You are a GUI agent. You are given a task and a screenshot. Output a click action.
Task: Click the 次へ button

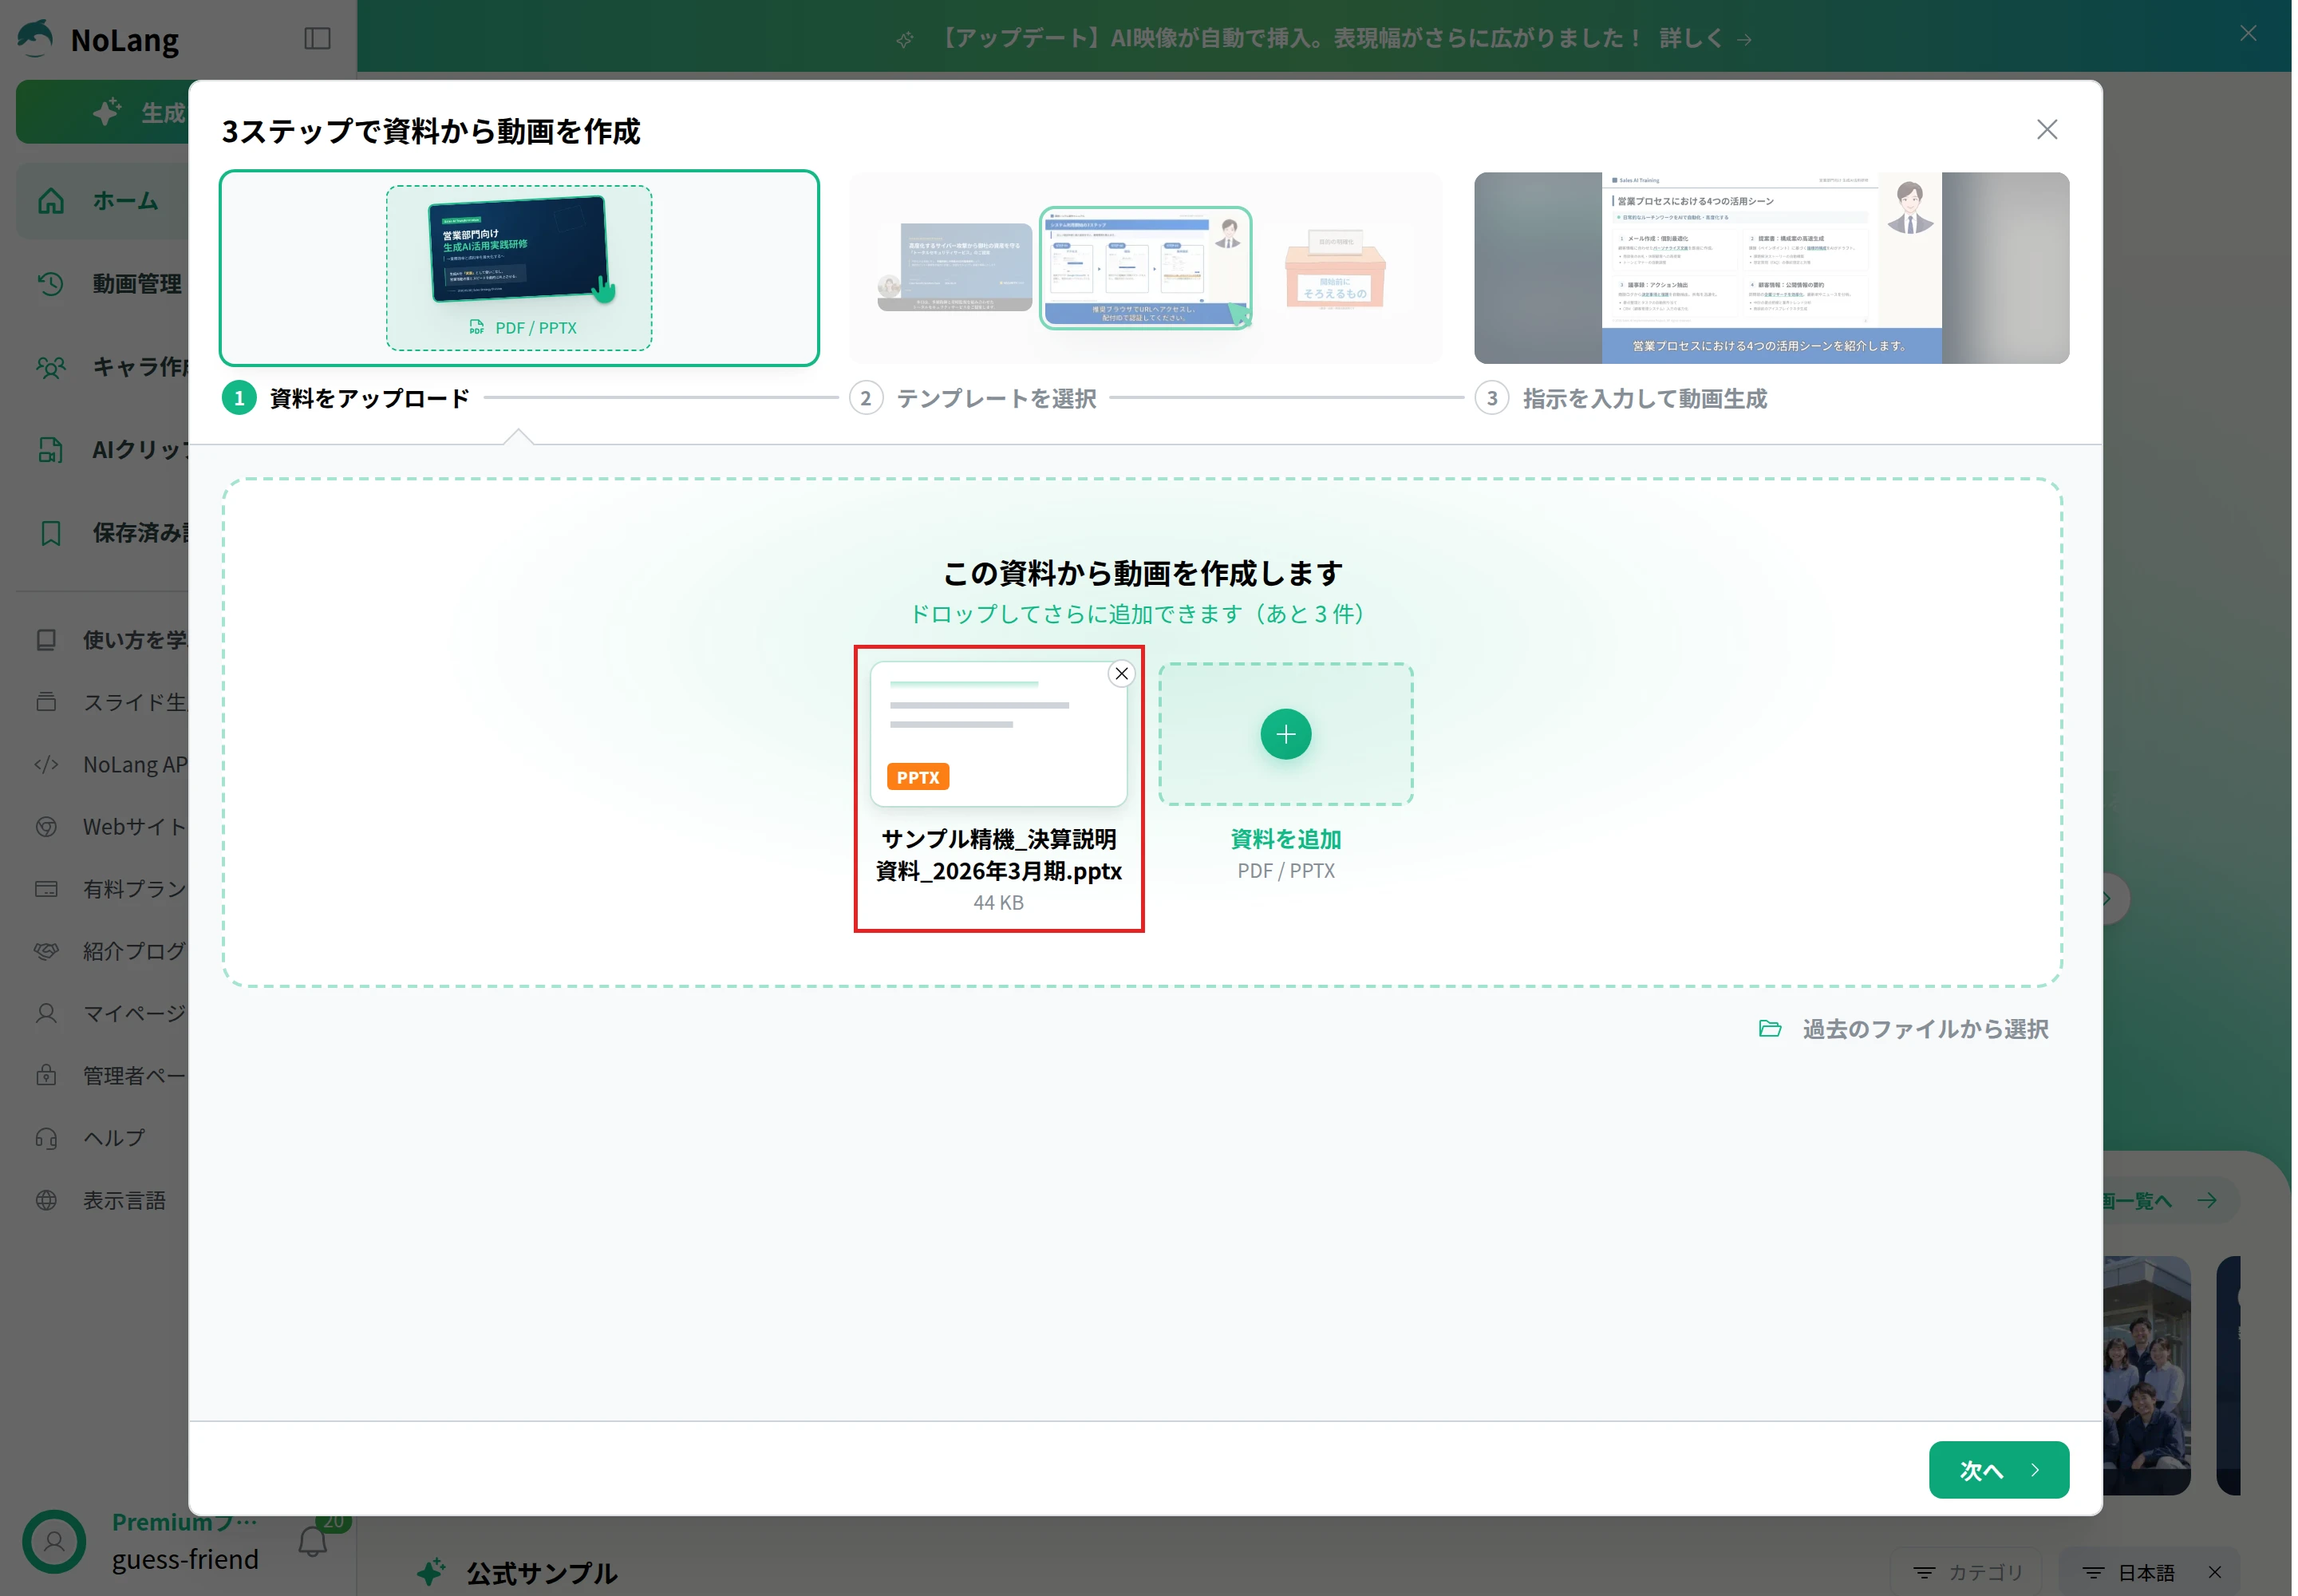pyautogui.click(x=1999, y=1470)
